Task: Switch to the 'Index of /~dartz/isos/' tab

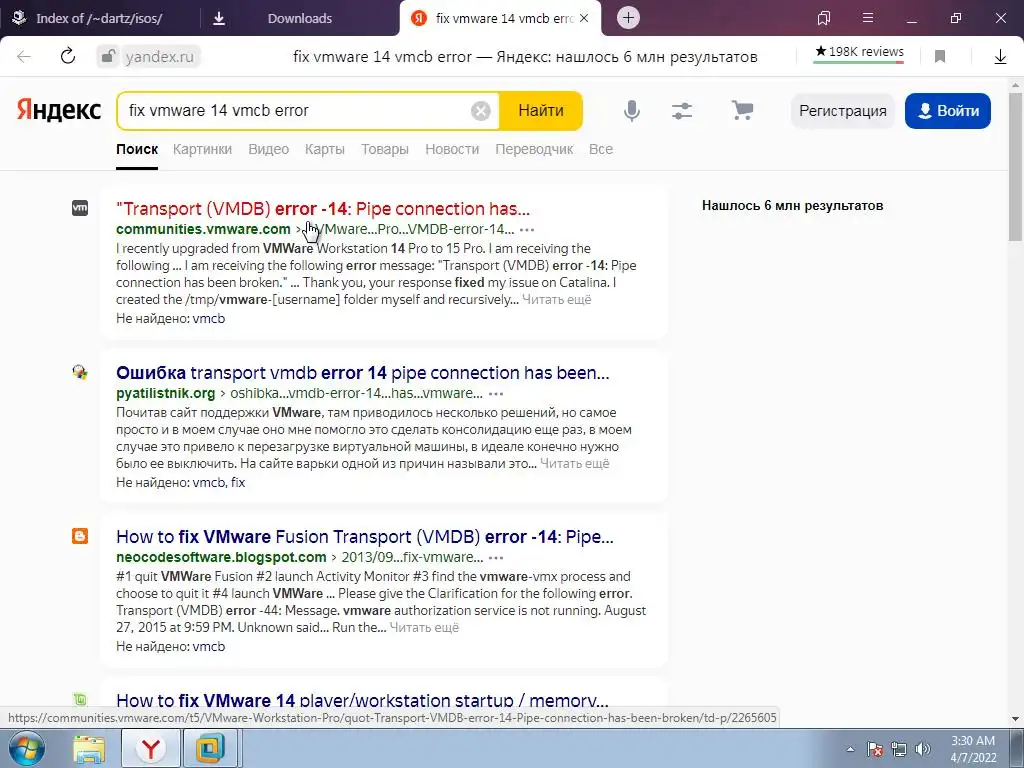Action: [x=98, y=18]
